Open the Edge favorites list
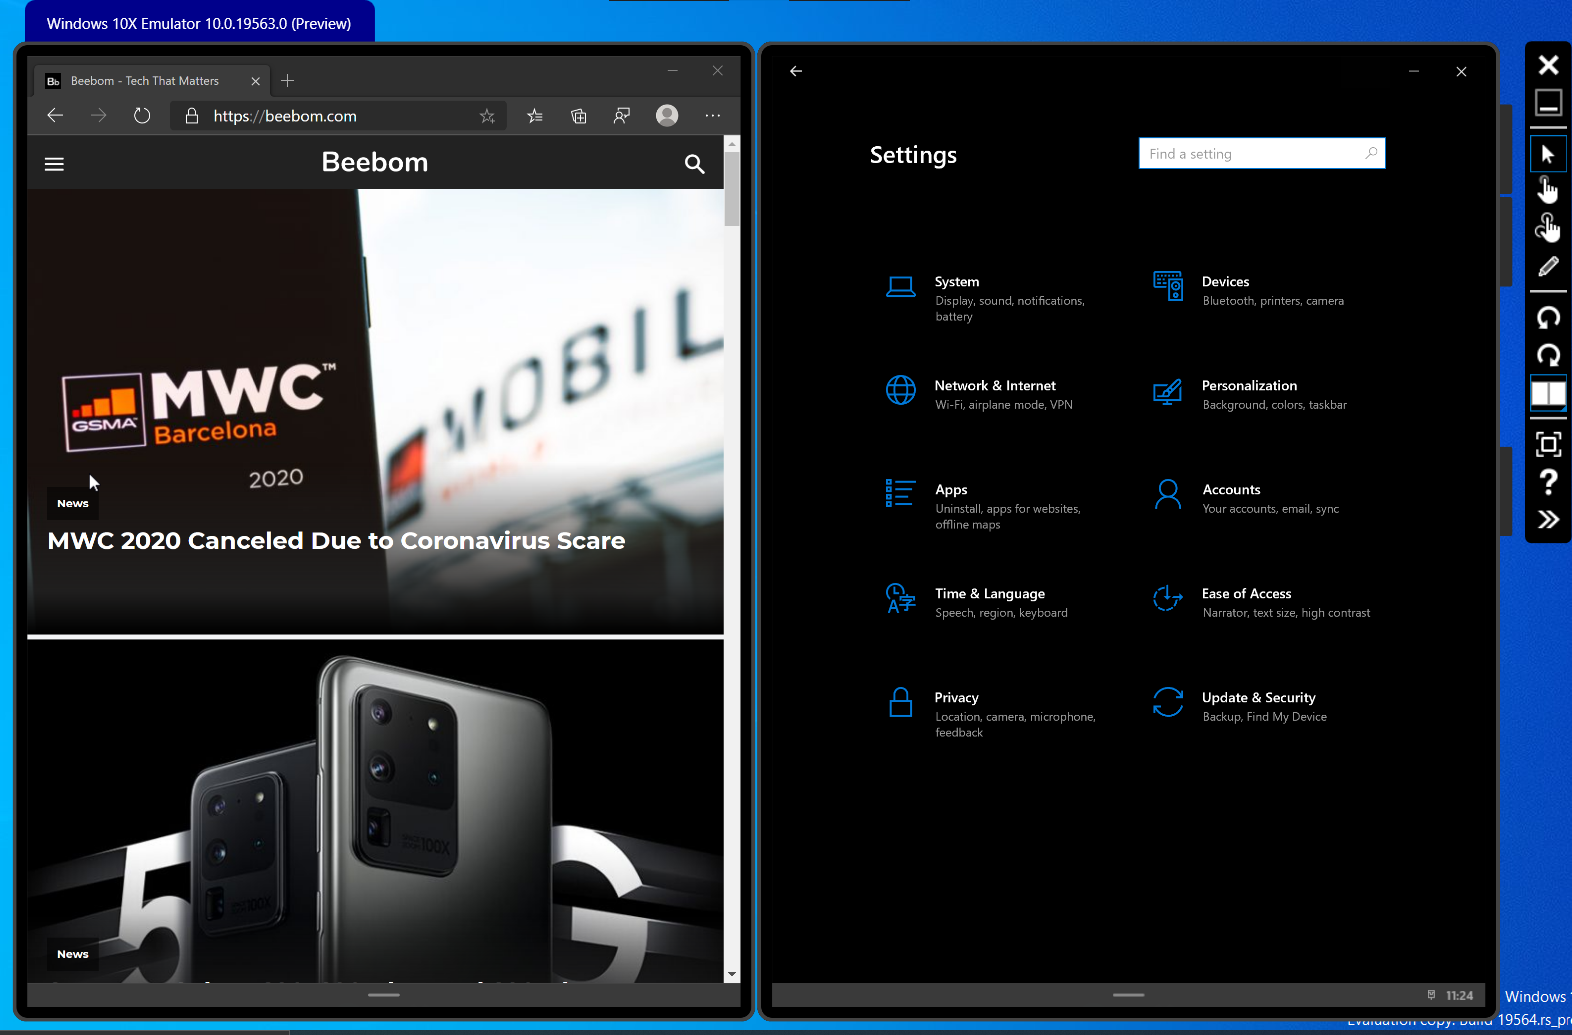Screen dimensions: 1572x1035 click(x=535, y=116)
